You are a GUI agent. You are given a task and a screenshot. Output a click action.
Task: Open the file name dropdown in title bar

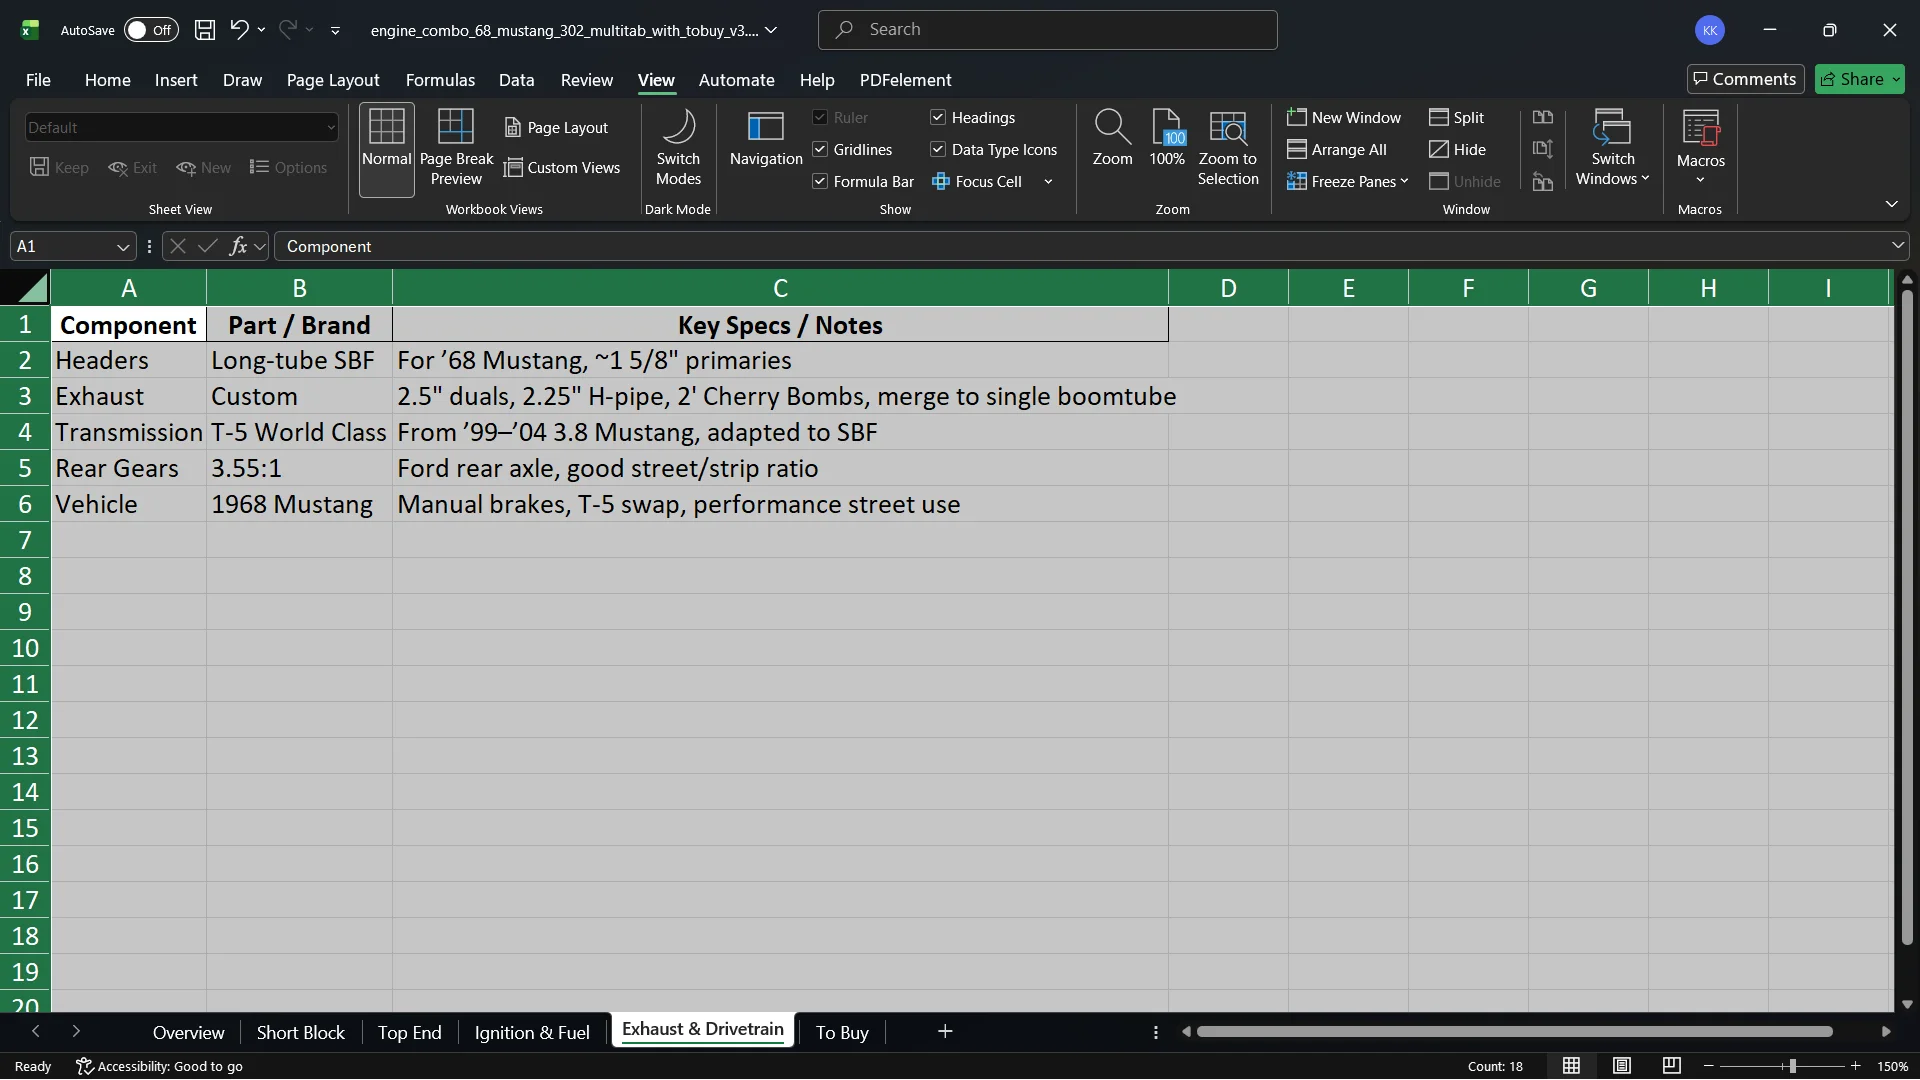click(771, 30)
